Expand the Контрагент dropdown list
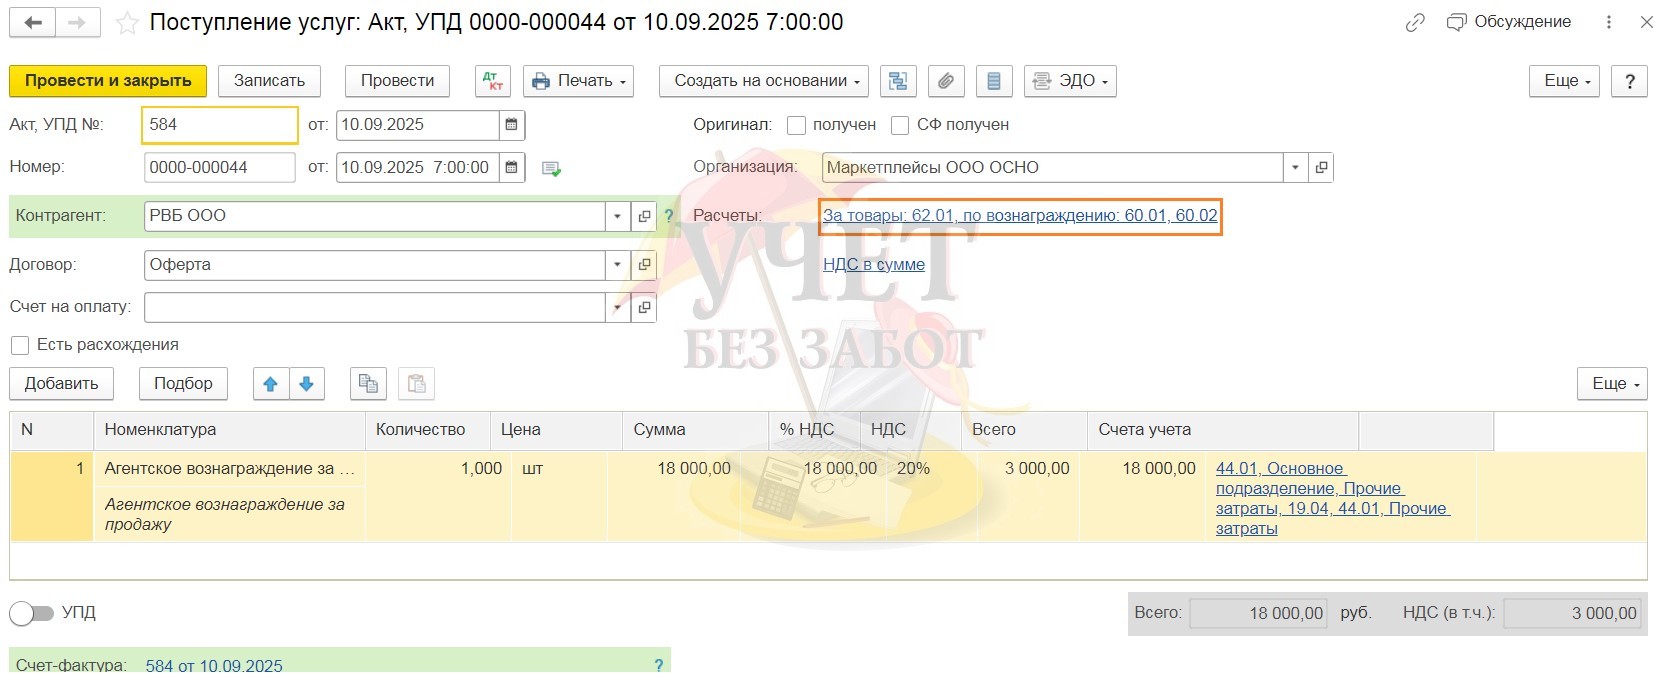1654x673 pixels. (x=617, y=216)
